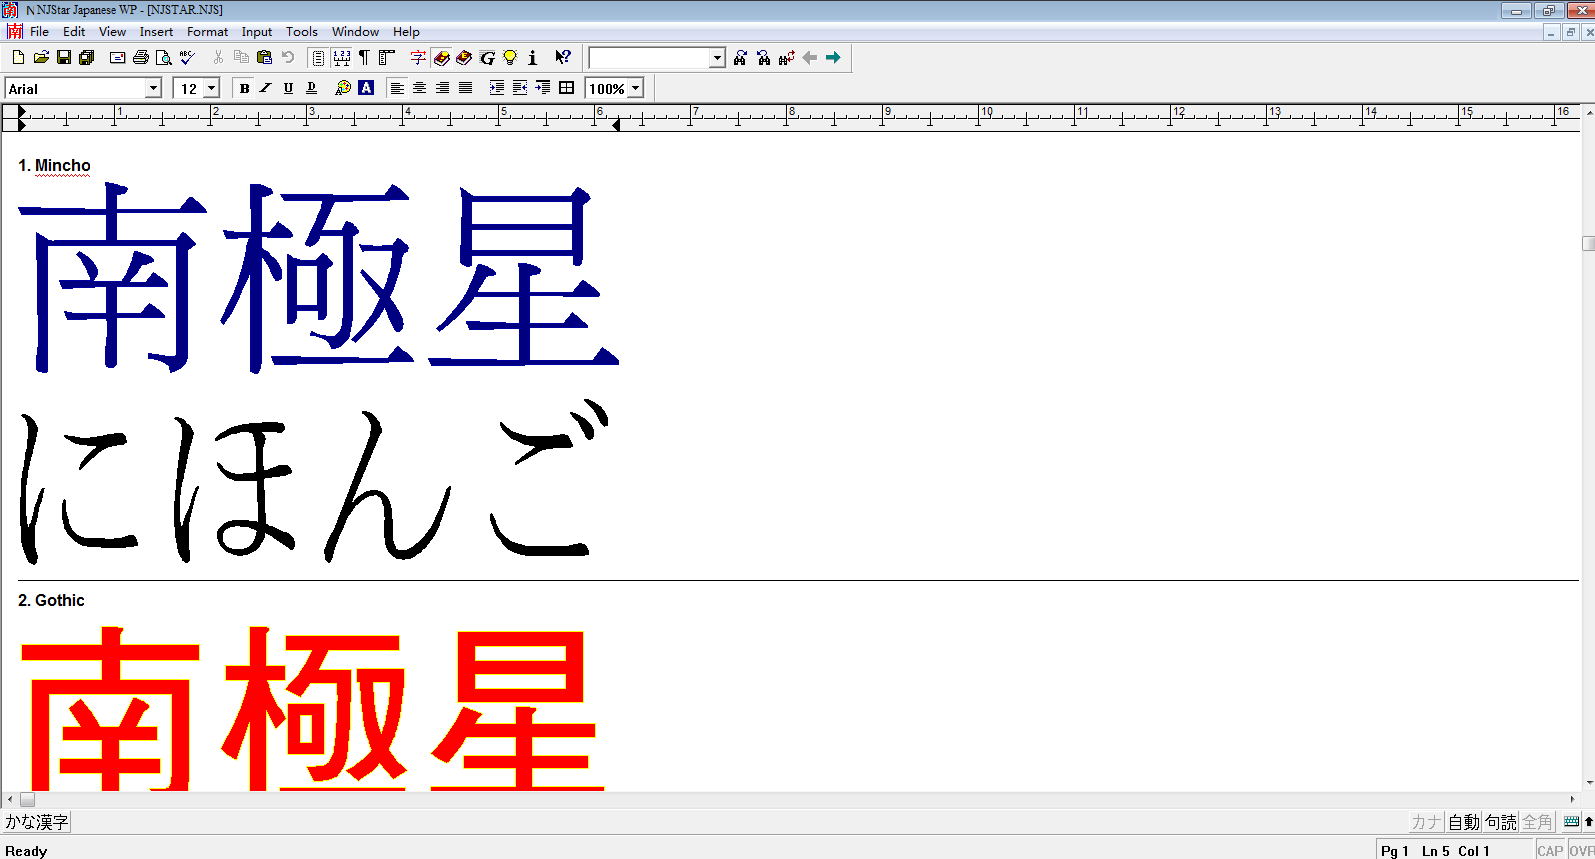Click the find binoculars icon
This screenshot has height=859, width=1595.
point(740,58)
